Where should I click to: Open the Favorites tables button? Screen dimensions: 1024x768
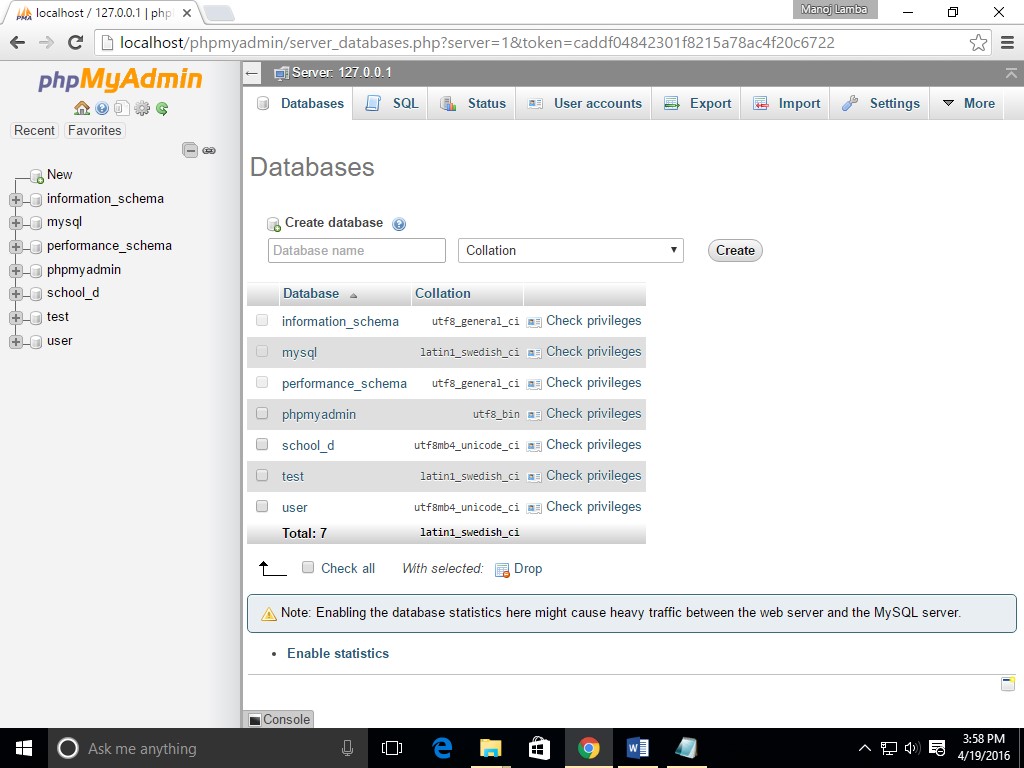pyautogui.click(x=95, y=131)
